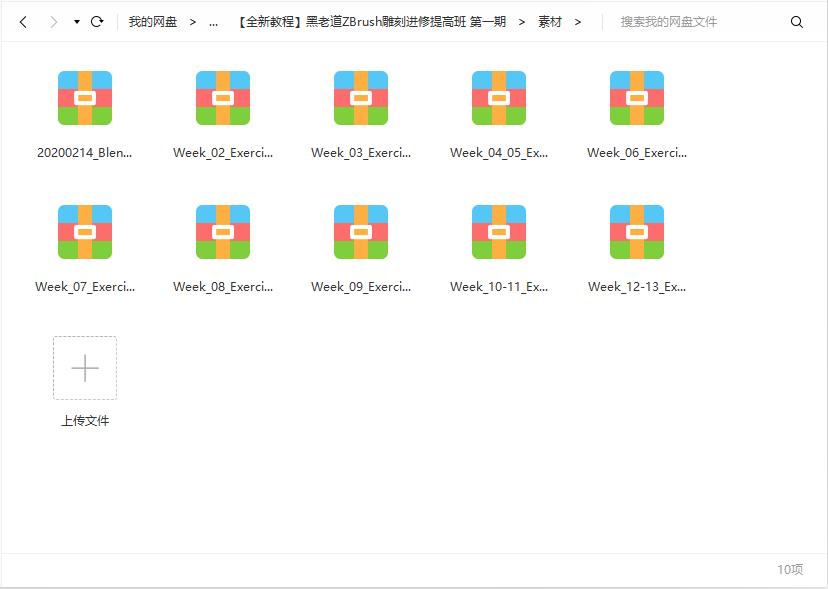Click the forward navigation arrow
828x589 pixels.
coord(53,22)
